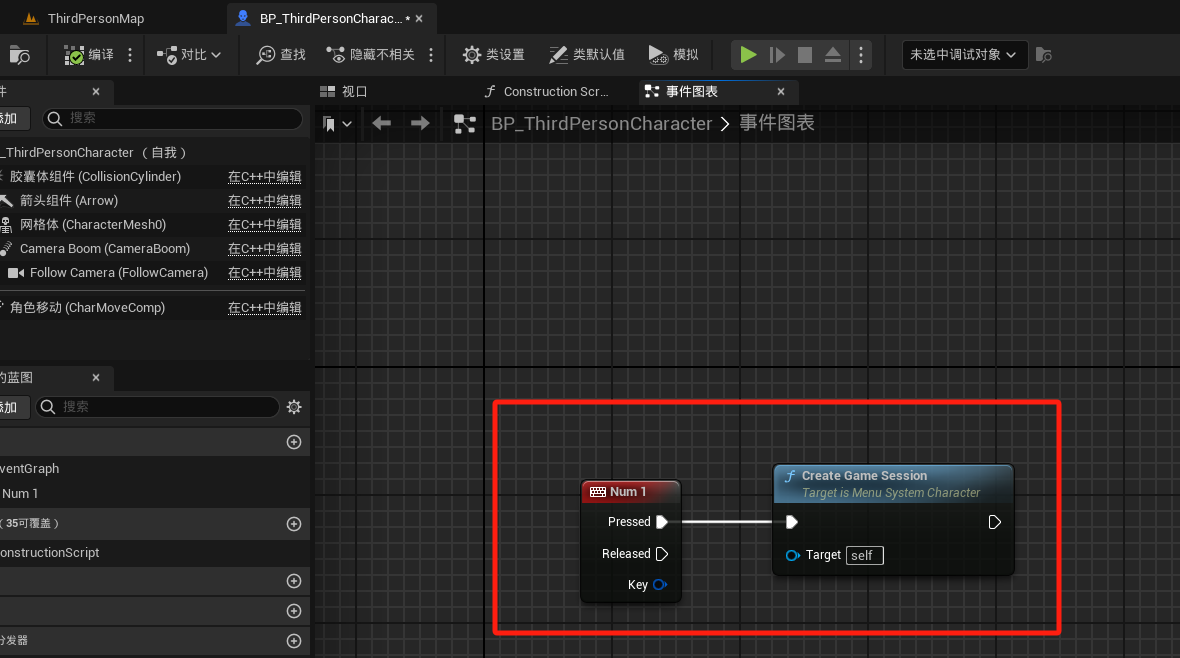1180x658 pixels.
Task: Select EventGraph in My Blueprint list
Action: coord(30,469)
